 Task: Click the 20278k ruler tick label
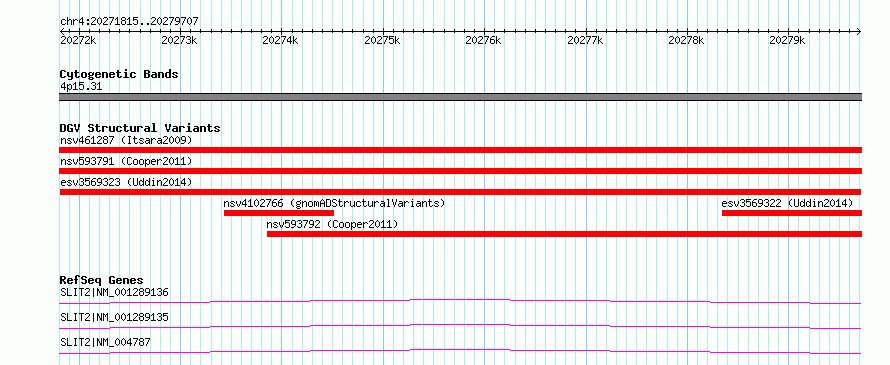coord(686,40)
